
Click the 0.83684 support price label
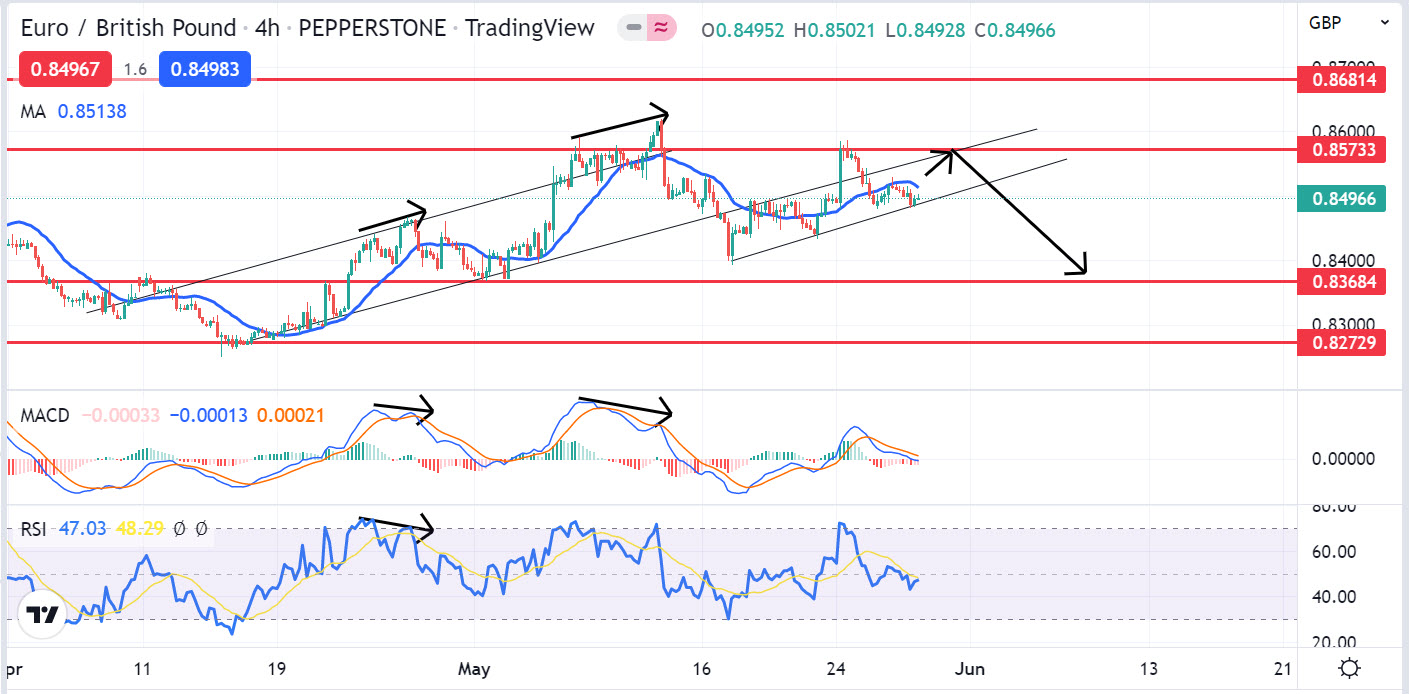pyautogui.click(x=1341, y=282)
